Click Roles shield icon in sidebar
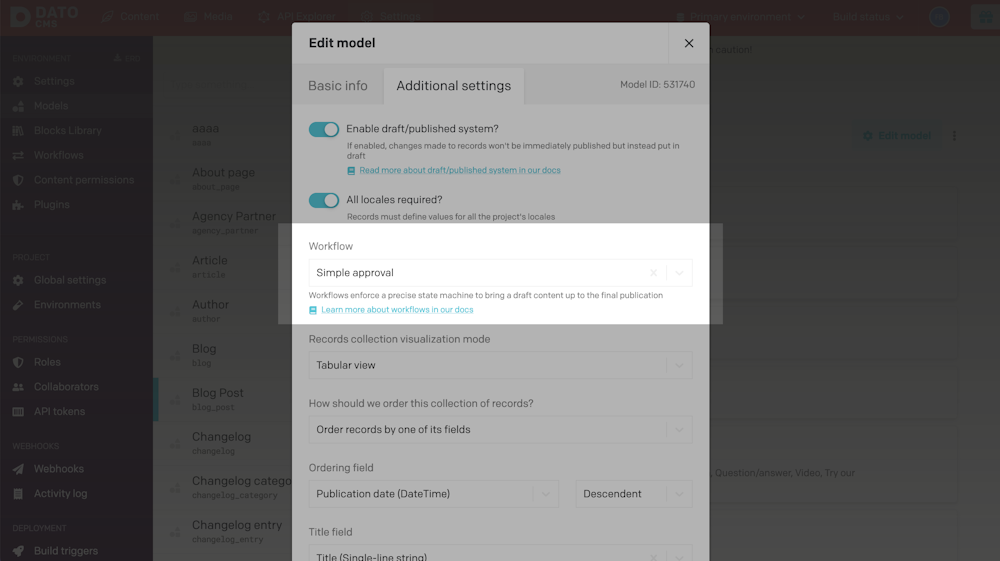The image size is (1000, 561). click(18, 362)
